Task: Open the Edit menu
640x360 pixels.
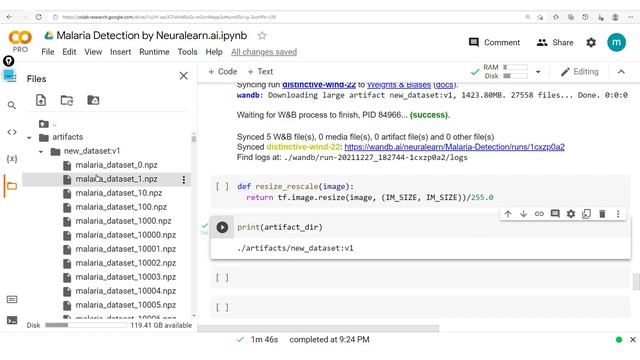Action: pos(69,52)
